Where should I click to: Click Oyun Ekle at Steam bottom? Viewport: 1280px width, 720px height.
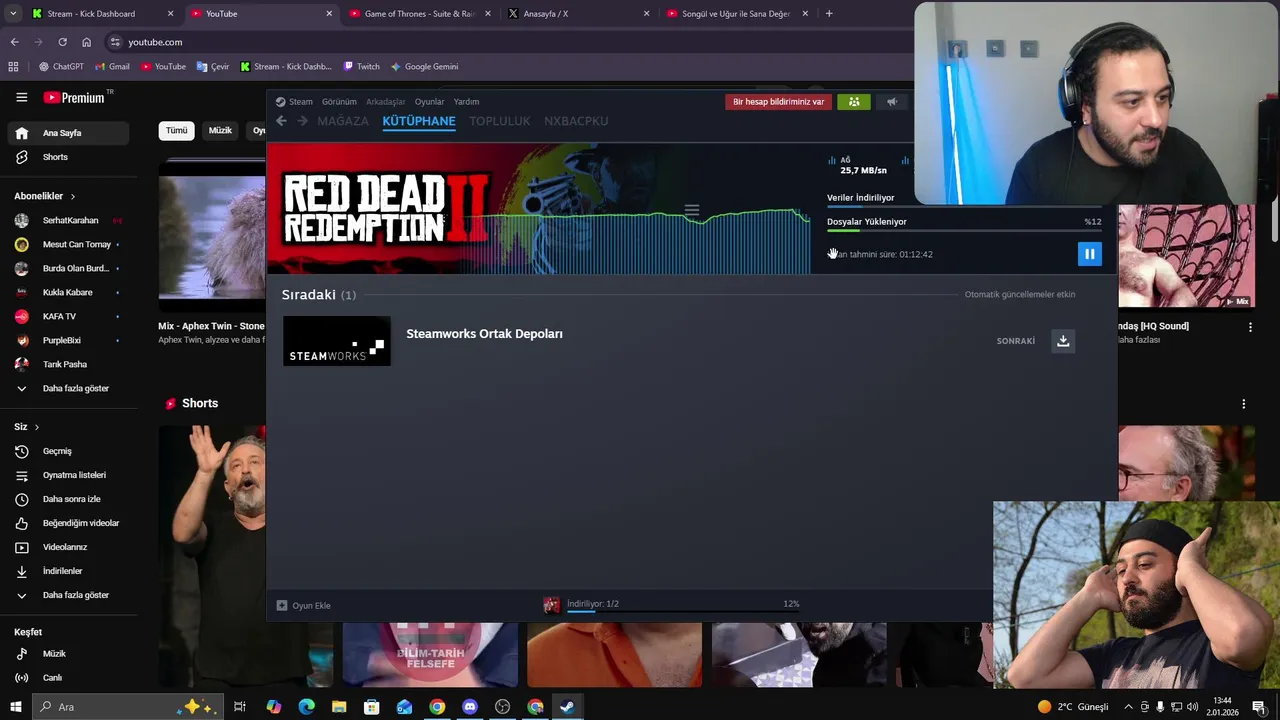click(303, 605)
